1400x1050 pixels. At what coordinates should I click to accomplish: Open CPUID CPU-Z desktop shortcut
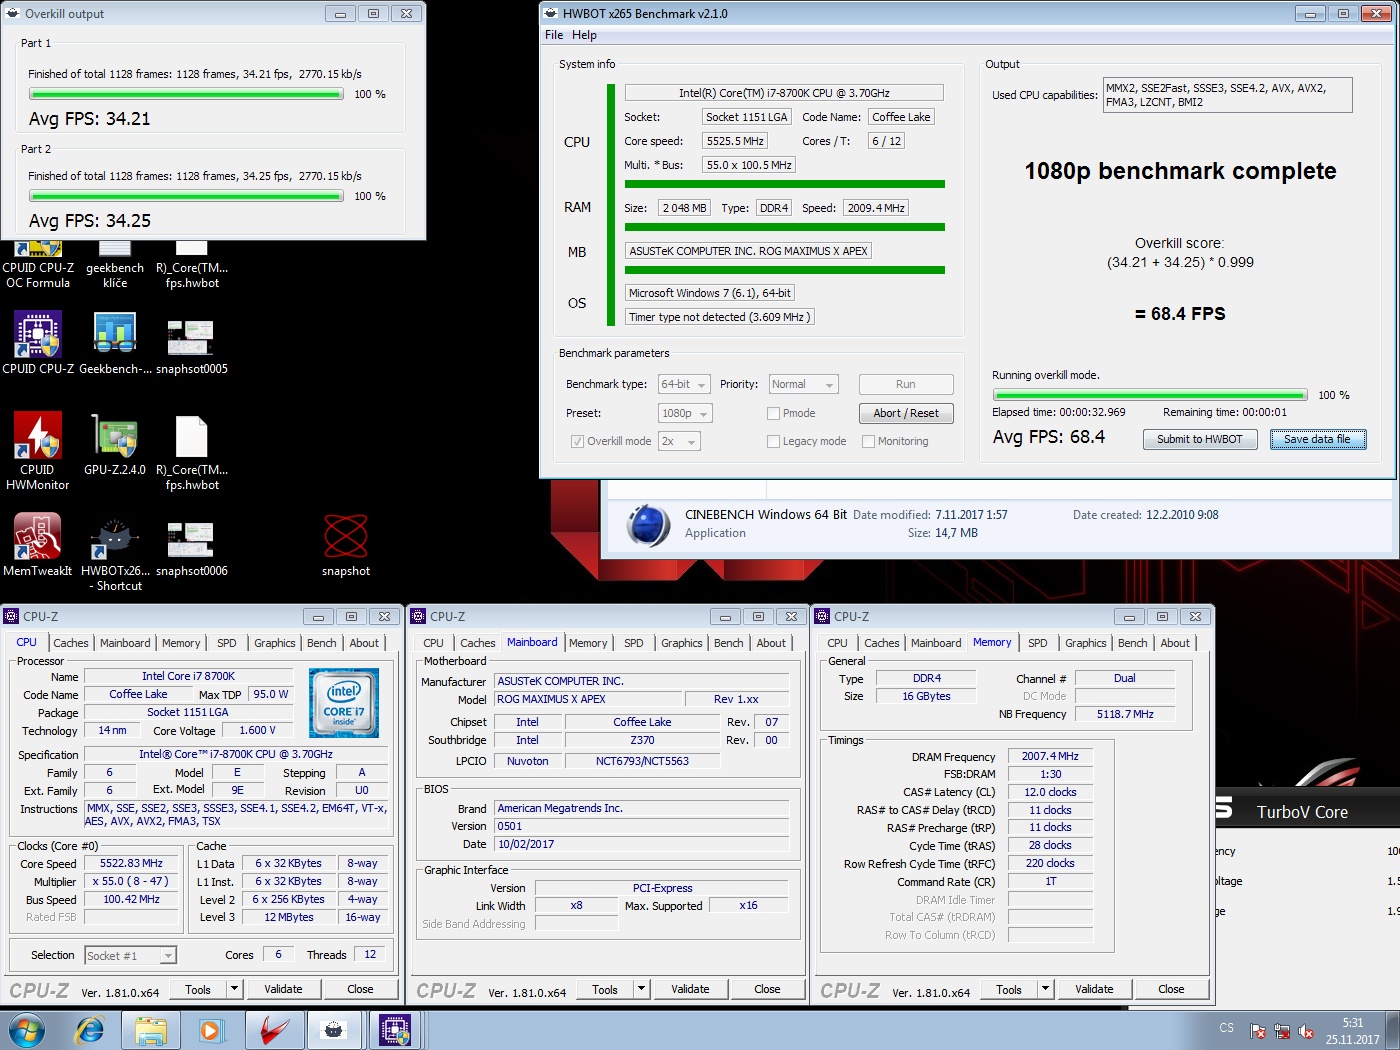(x=38, y=342)
